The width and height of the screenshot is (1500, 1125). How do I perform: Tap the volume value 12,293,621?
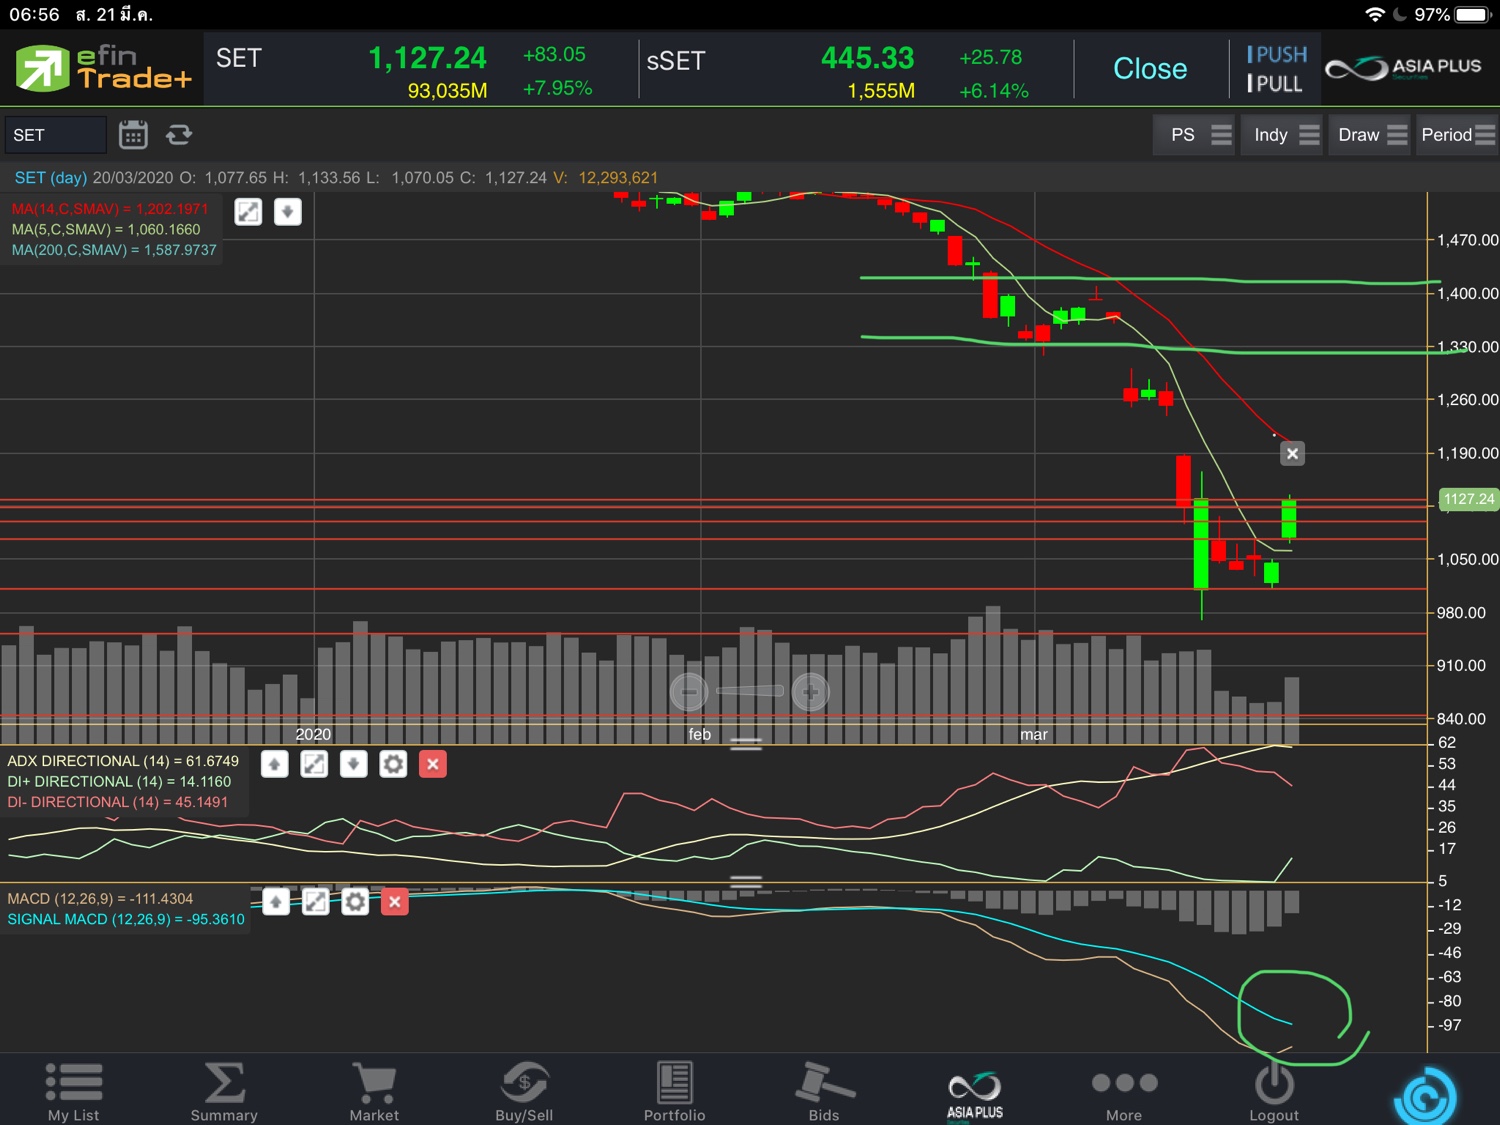click(618, 178)
